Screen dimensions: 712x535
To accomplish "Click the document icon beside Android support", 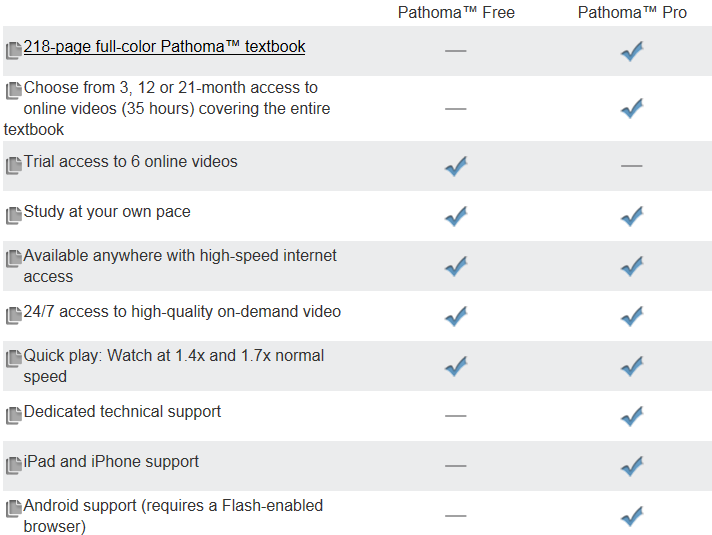I will click(x=14, y=508).
